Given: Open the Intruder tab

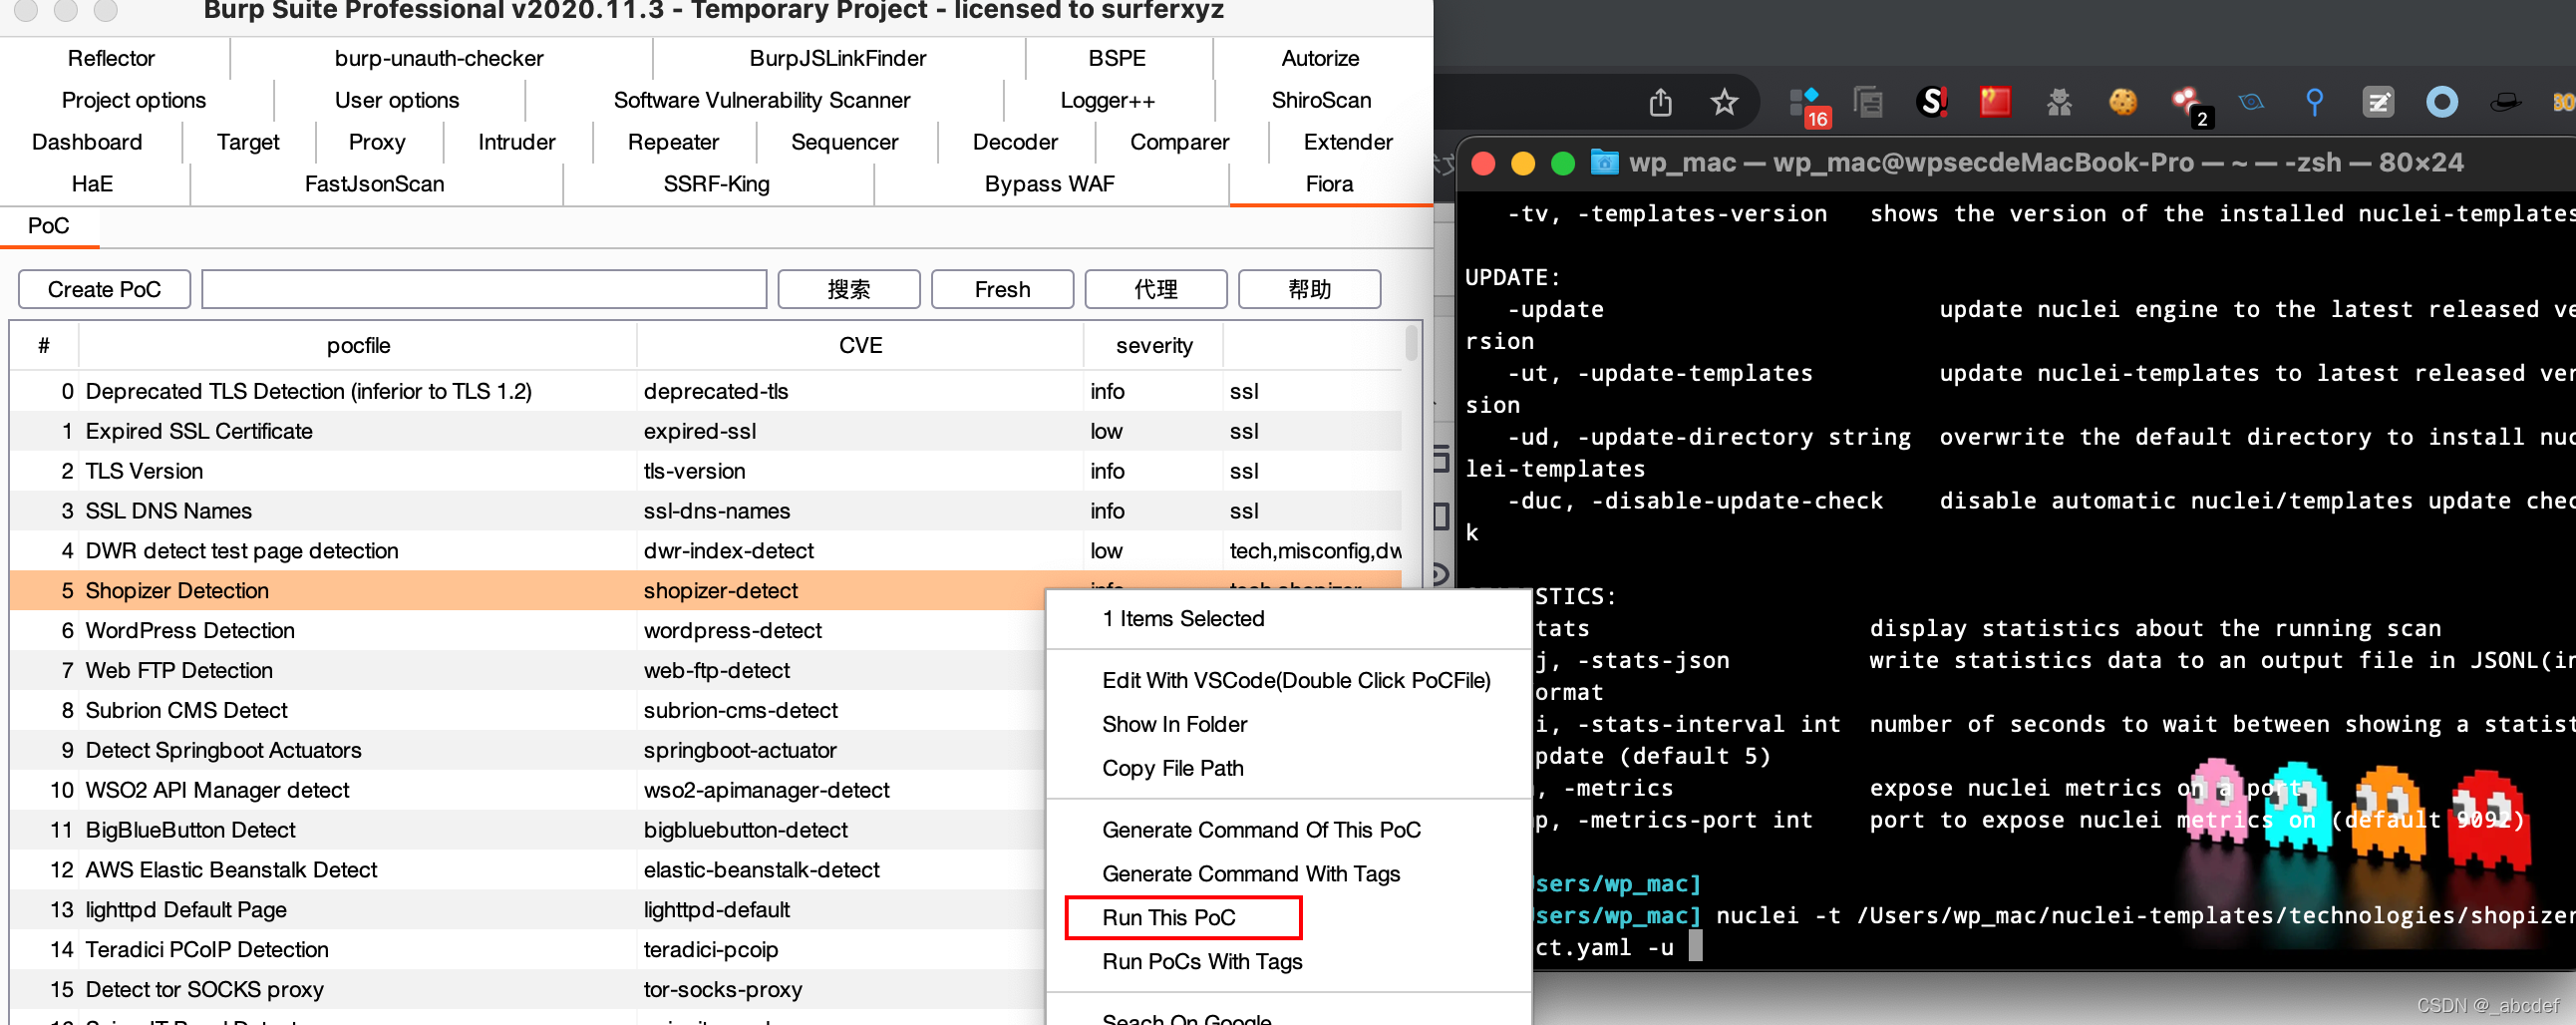Looking at the screenshot, I should click(x=516, y=142).
